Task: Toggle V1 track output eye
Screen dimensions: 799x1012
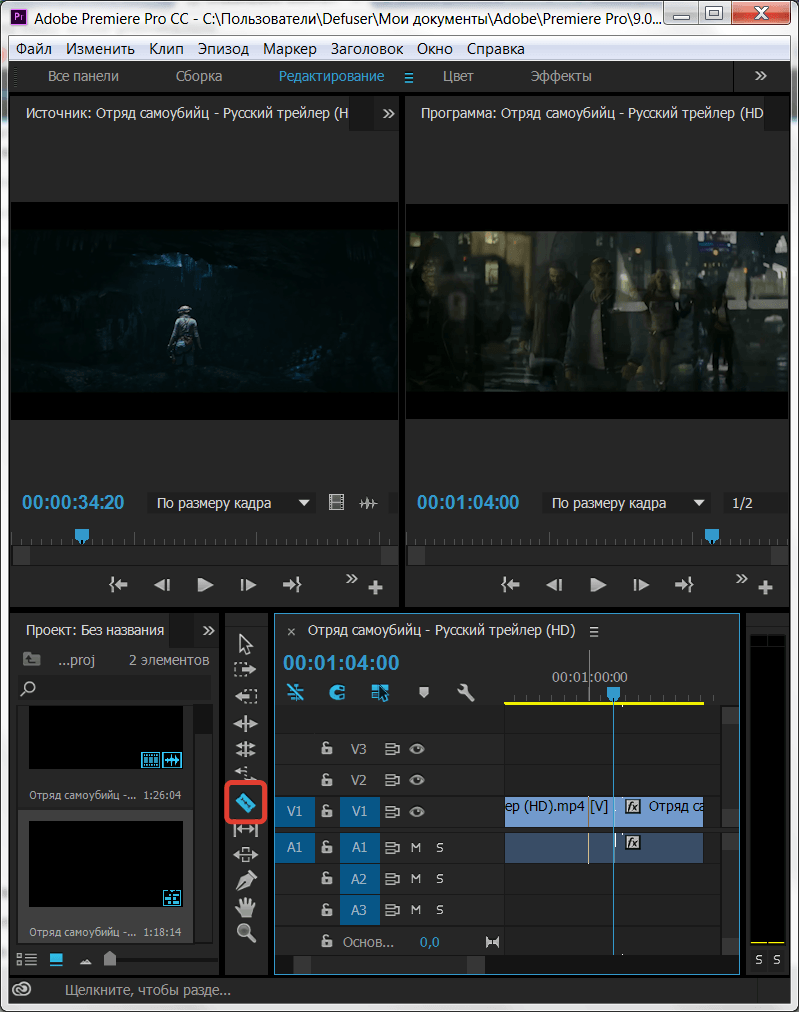Action: (417, 812)
